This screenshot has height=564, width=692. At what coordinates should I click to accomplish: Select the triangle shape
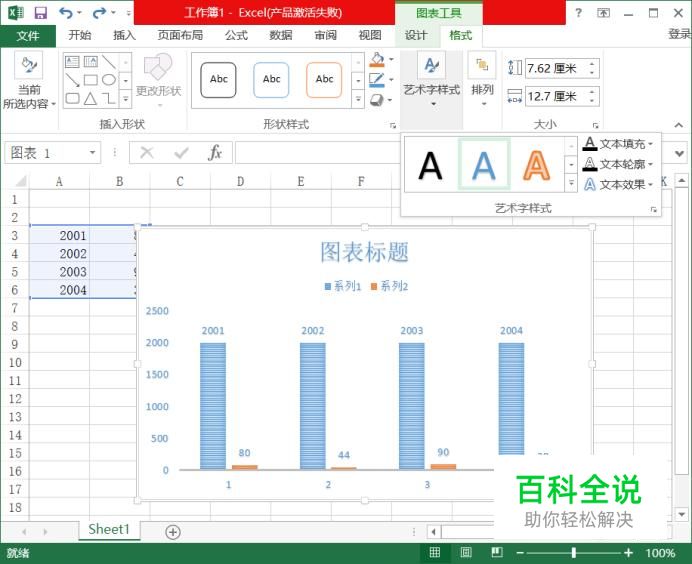(x=90, y=98)
